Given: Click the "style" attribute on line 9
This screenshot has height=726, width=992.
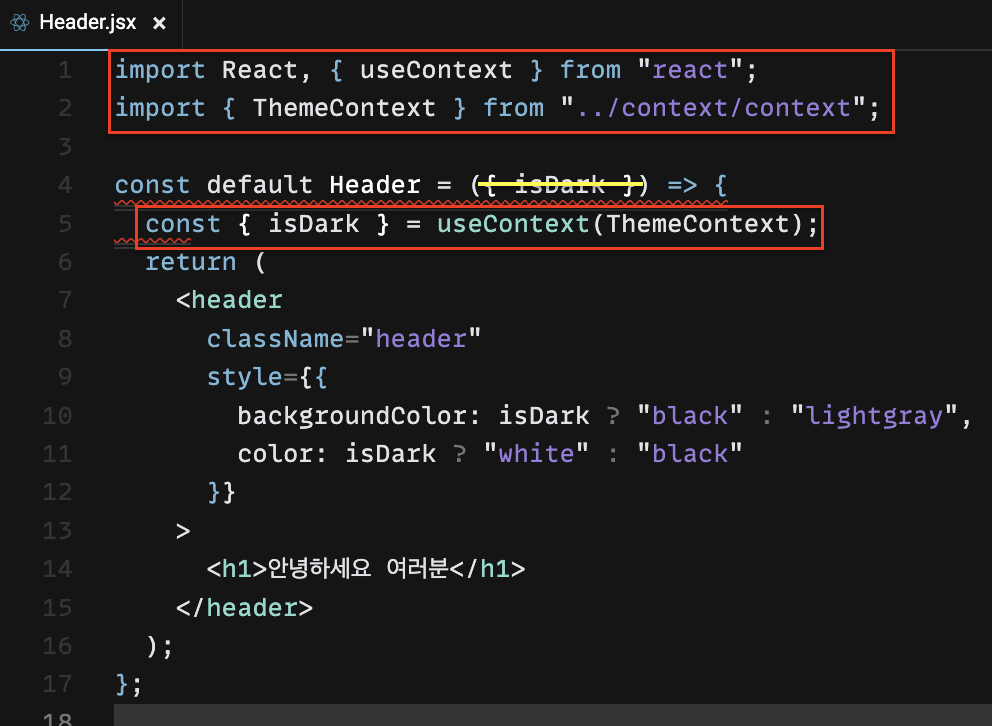Looking at the screenshot, I should [244, 378].
